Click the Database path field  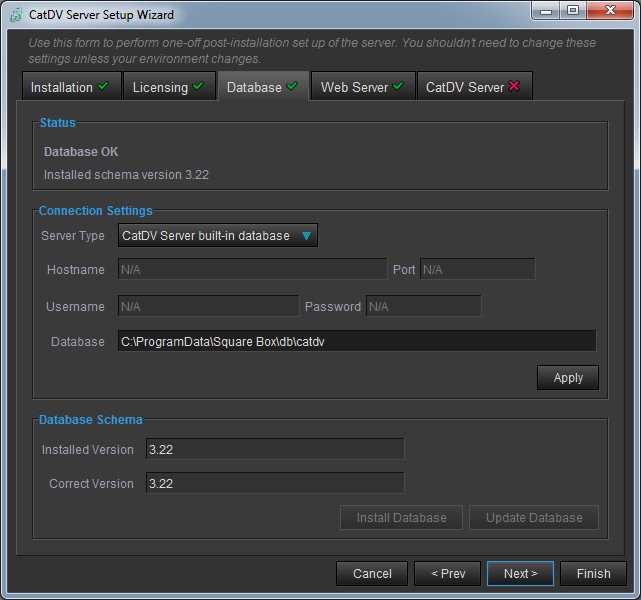(356, 341)
